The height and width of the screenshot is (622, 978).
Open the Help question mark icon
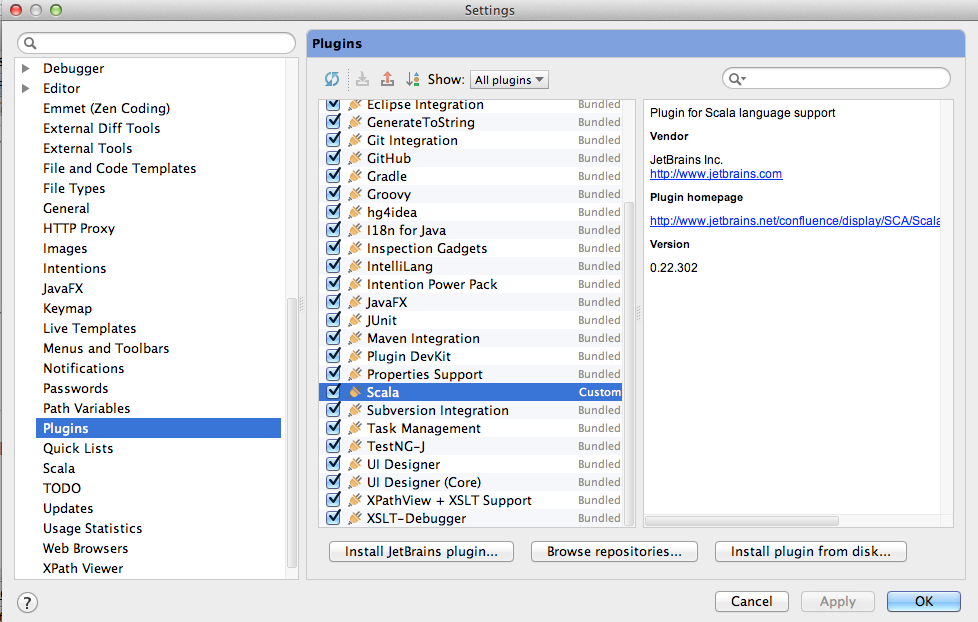click(26, 603)
